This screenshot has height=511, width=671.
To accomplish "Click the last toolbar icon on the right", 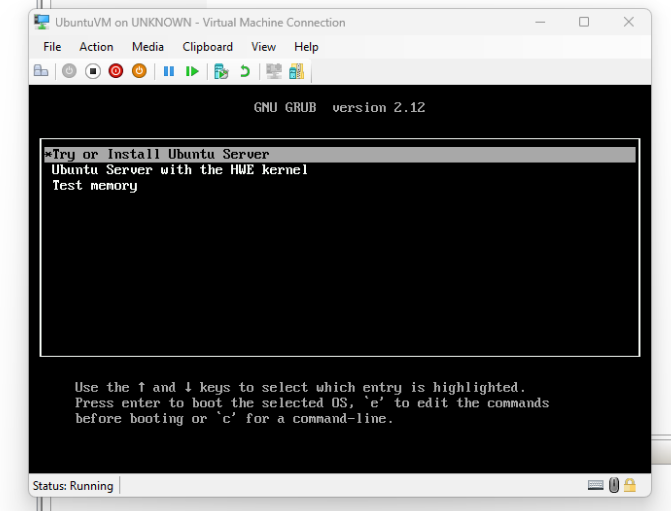I will click(296, 71).
